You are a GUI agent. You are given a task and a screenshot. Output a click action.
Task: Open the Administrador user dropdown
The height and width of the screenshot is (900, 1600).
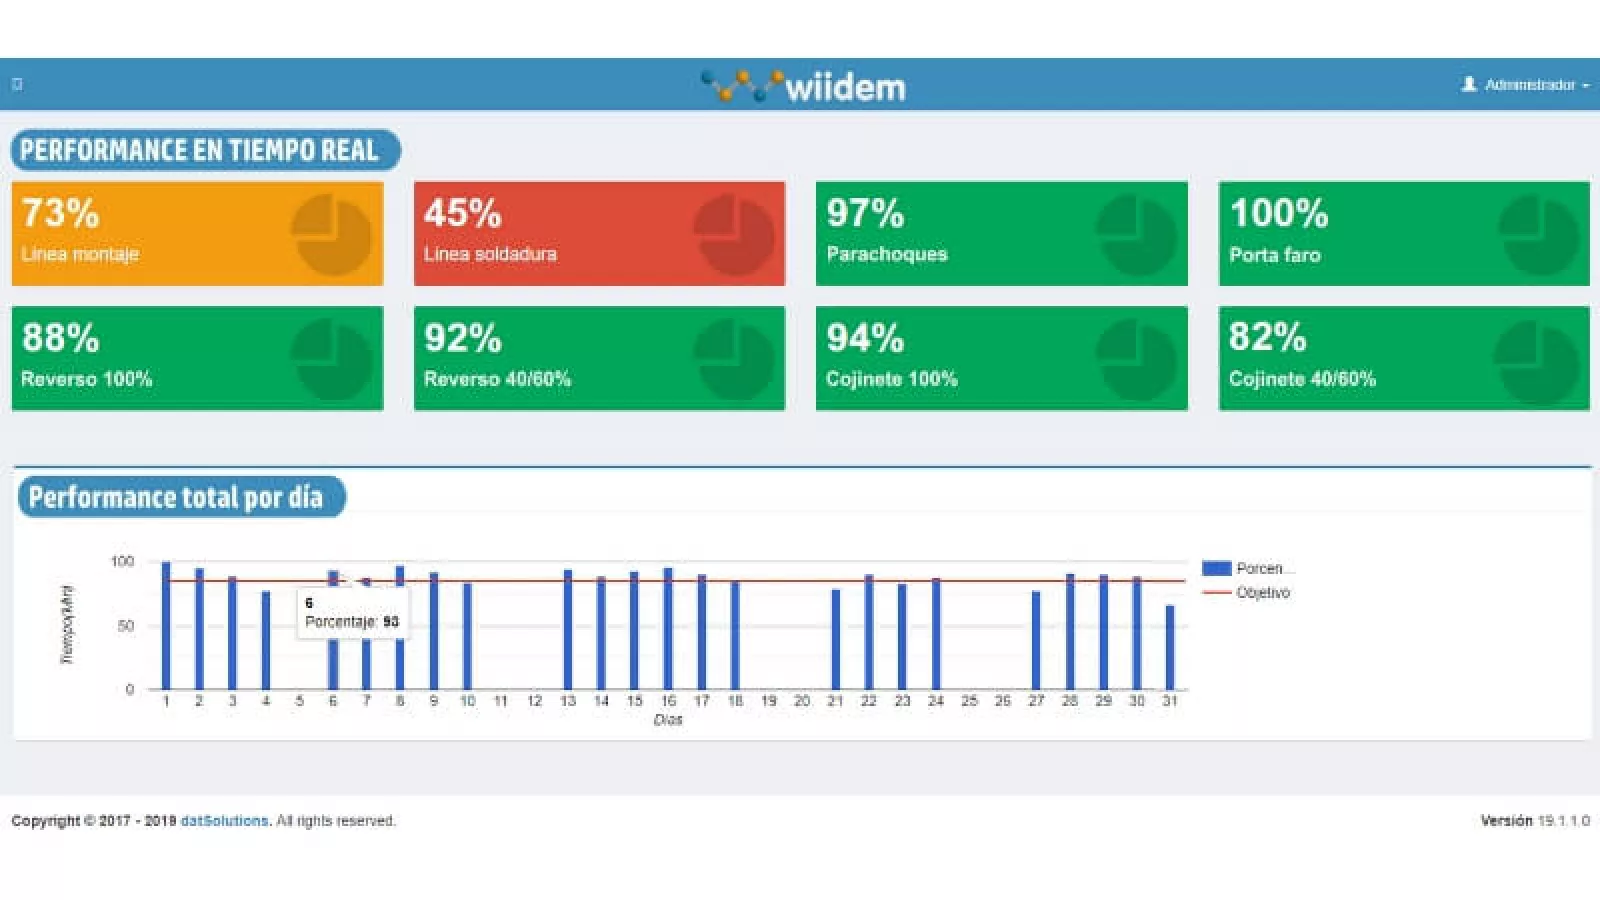1525,85
